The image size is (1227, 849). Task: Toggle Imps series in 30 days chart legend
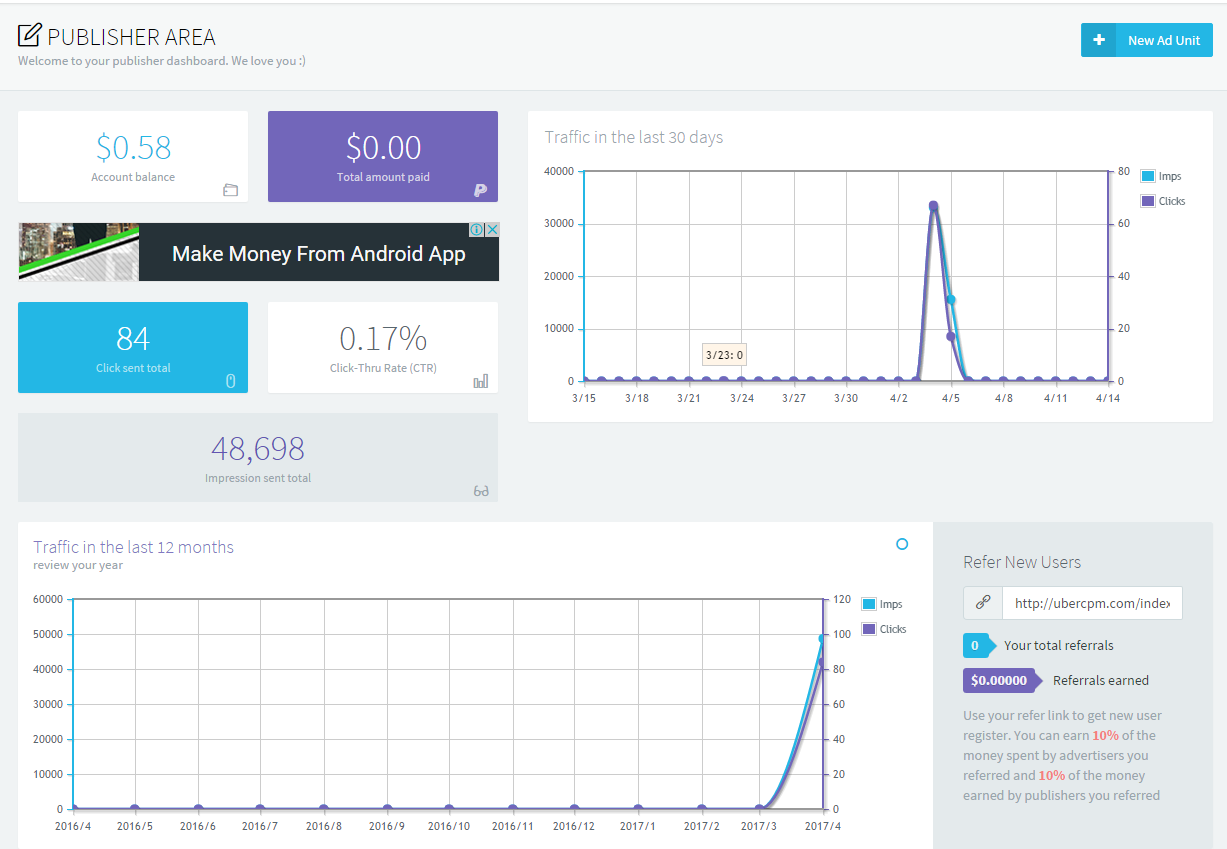click(x=1161, y=176)
